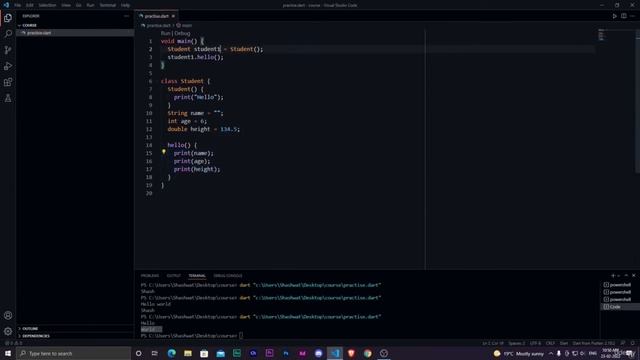Close the practice.dart editor tab
This screenshot has height=360, width=640.
(x=173, y=16)
